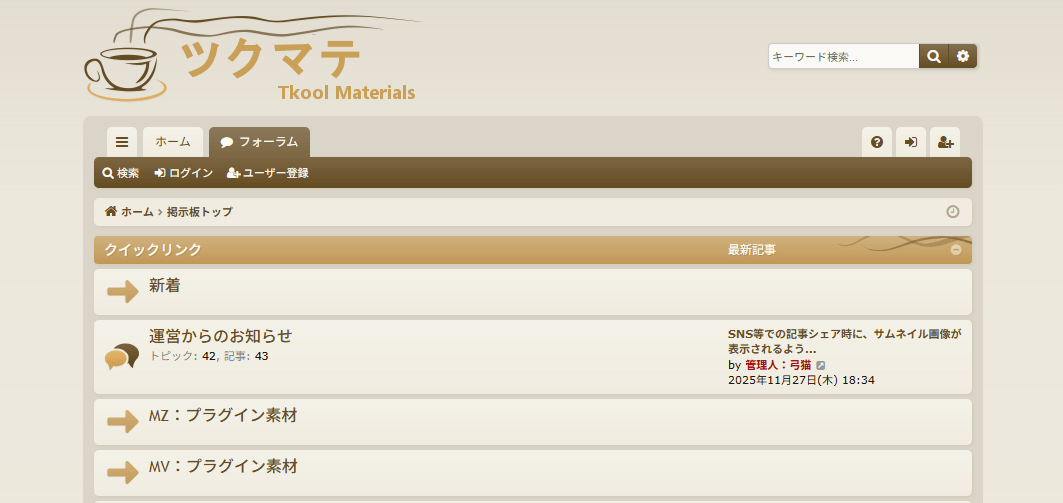This screenshot has width=1063, height=503.
Task: Open the hamburger quick links menu
Action: [x=122, y=142]
